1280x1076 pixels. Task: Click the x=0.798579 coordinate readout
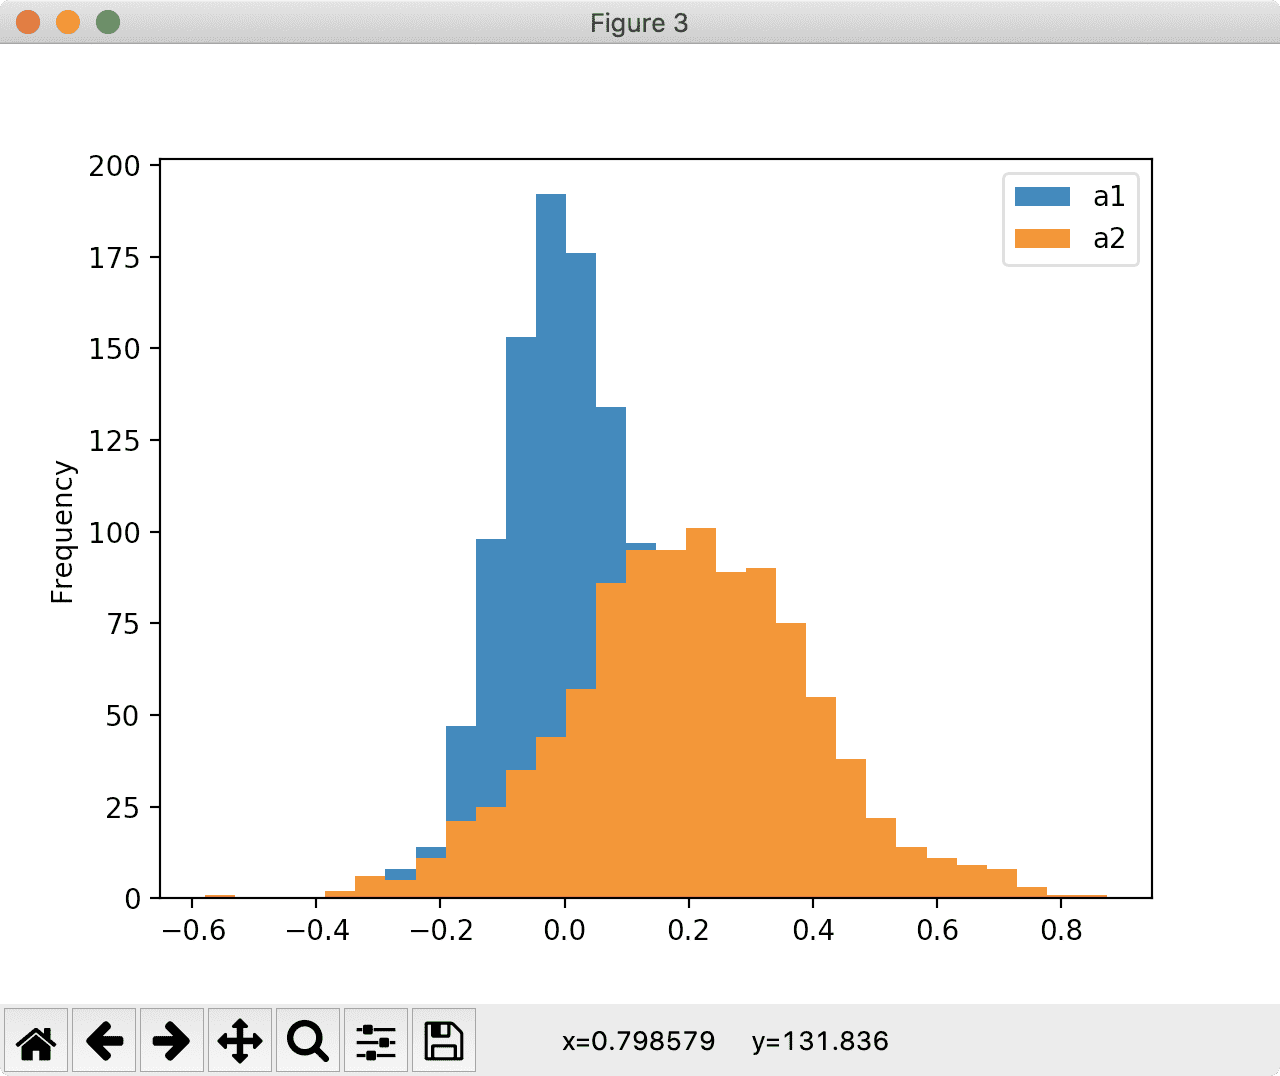click(638, 1042)
